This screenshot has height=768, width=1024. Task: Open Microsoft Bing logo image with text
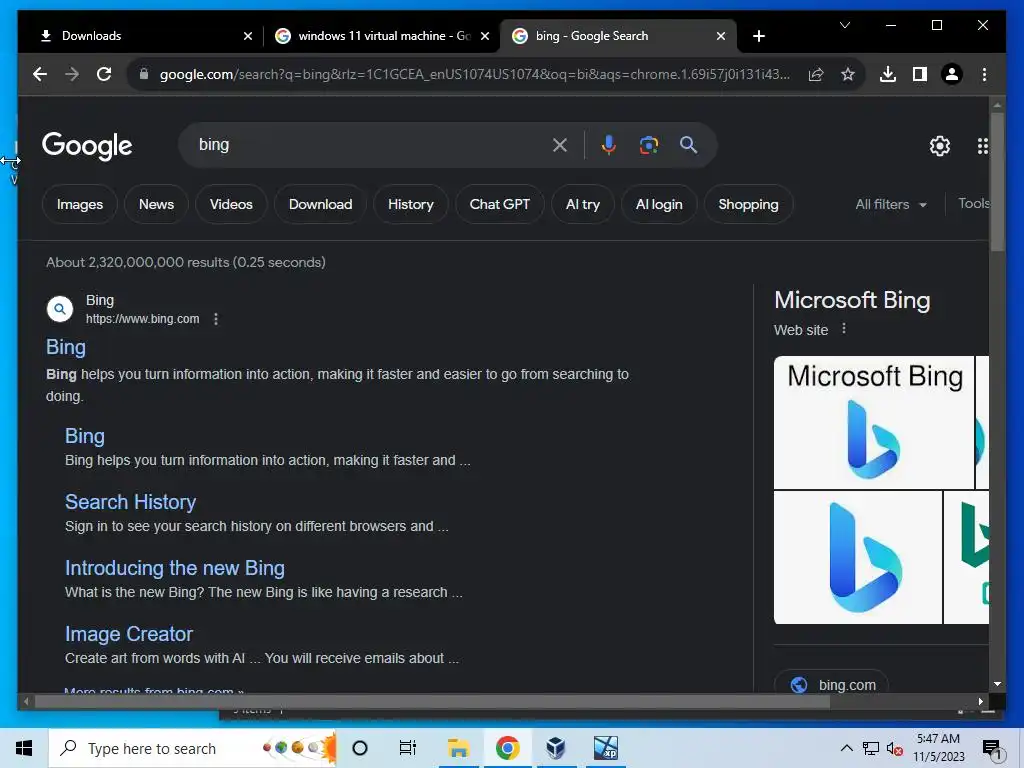coord(874,422)
